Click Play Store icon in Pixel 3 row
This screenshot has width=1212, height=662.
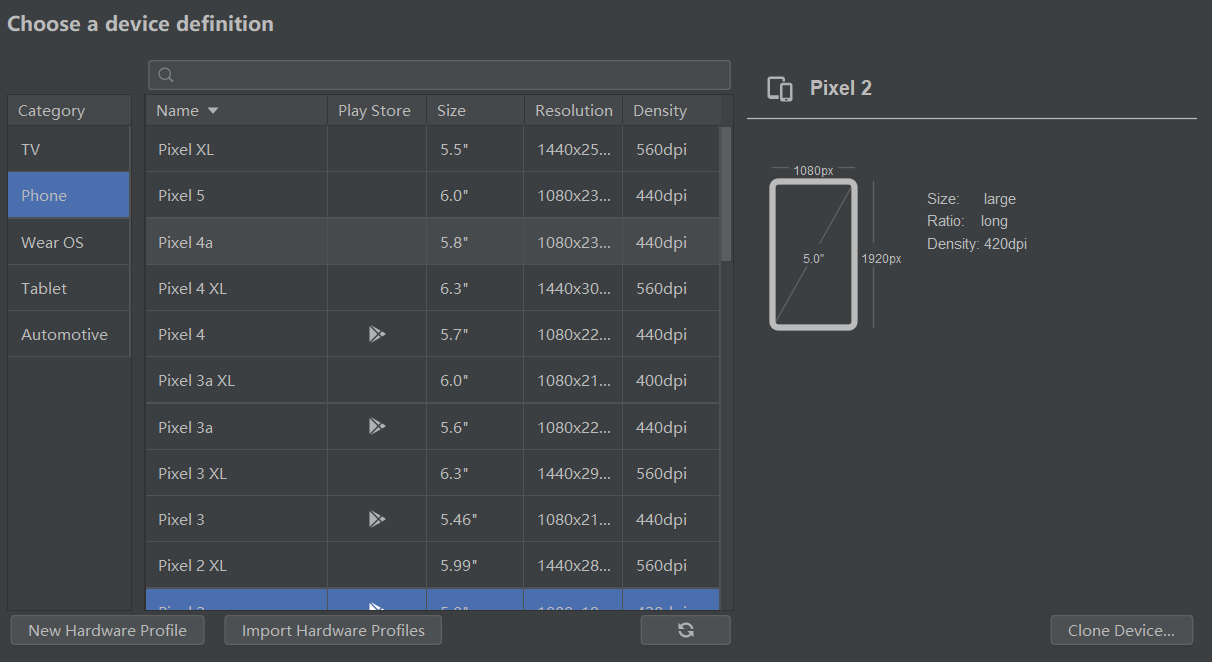click(x=376, y=519)
